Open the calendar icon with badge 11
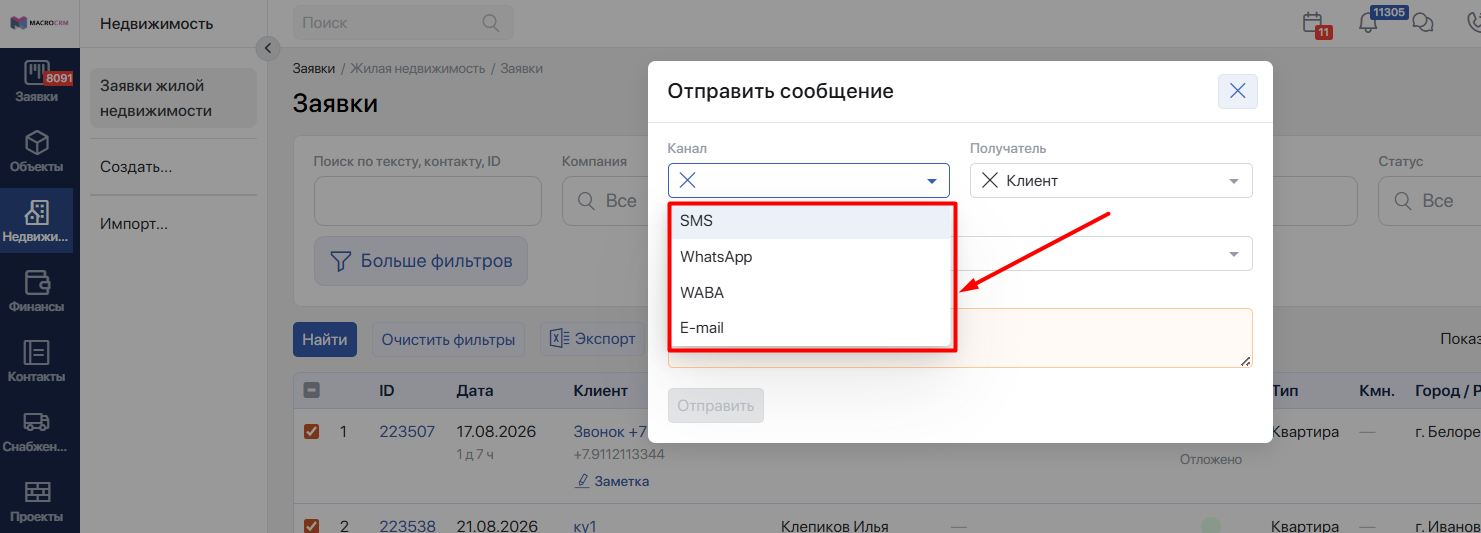 click(x=1315, y=24)
